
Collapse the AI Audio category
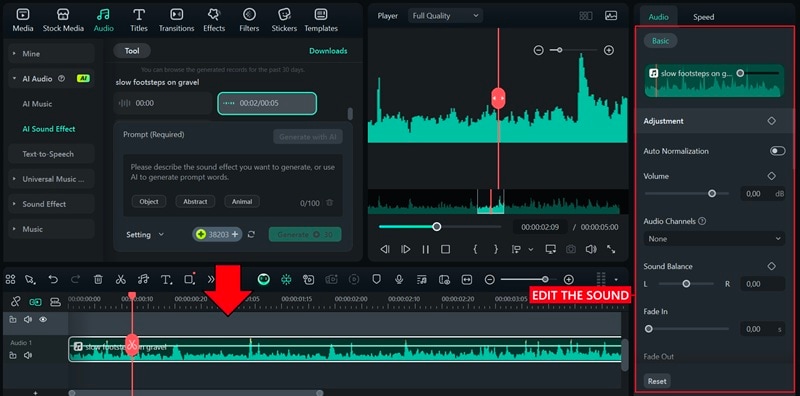[x=52, y=79]
